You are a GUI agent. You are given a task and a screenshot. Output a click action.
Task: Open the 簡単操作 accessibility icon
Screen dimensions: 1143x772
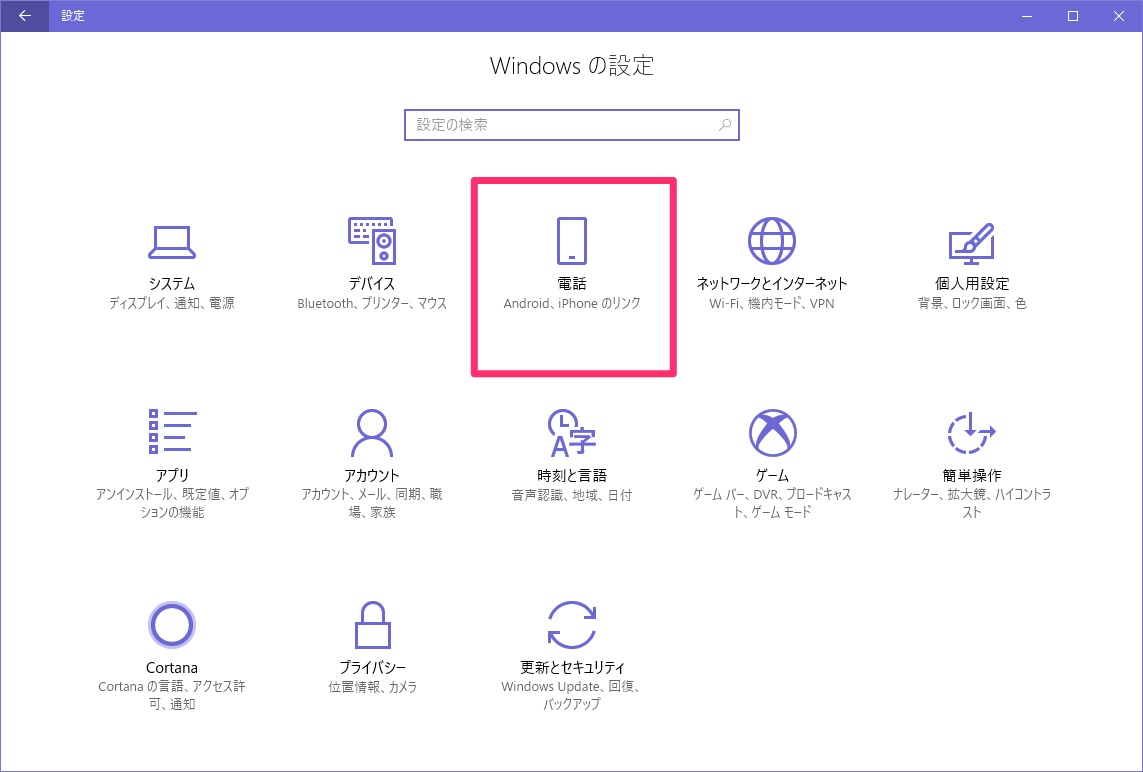972,432
